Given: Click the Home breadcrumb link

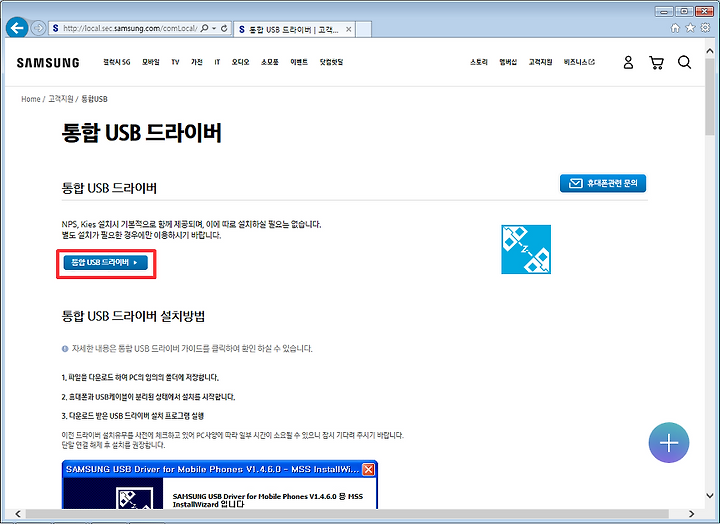Looking at the screenshot, I should pos(31,99).
